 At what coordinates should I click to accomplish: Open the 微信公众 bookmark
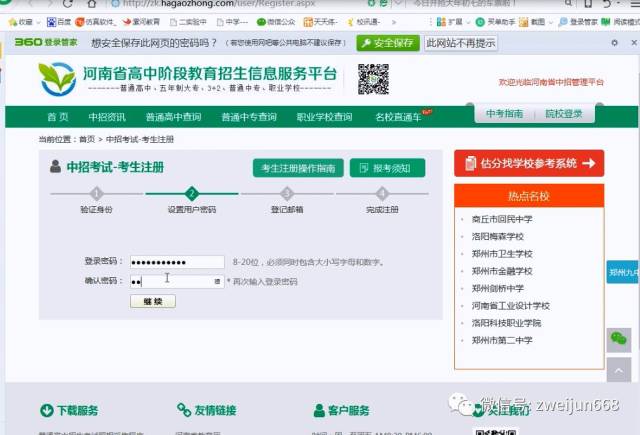(276, 22)
